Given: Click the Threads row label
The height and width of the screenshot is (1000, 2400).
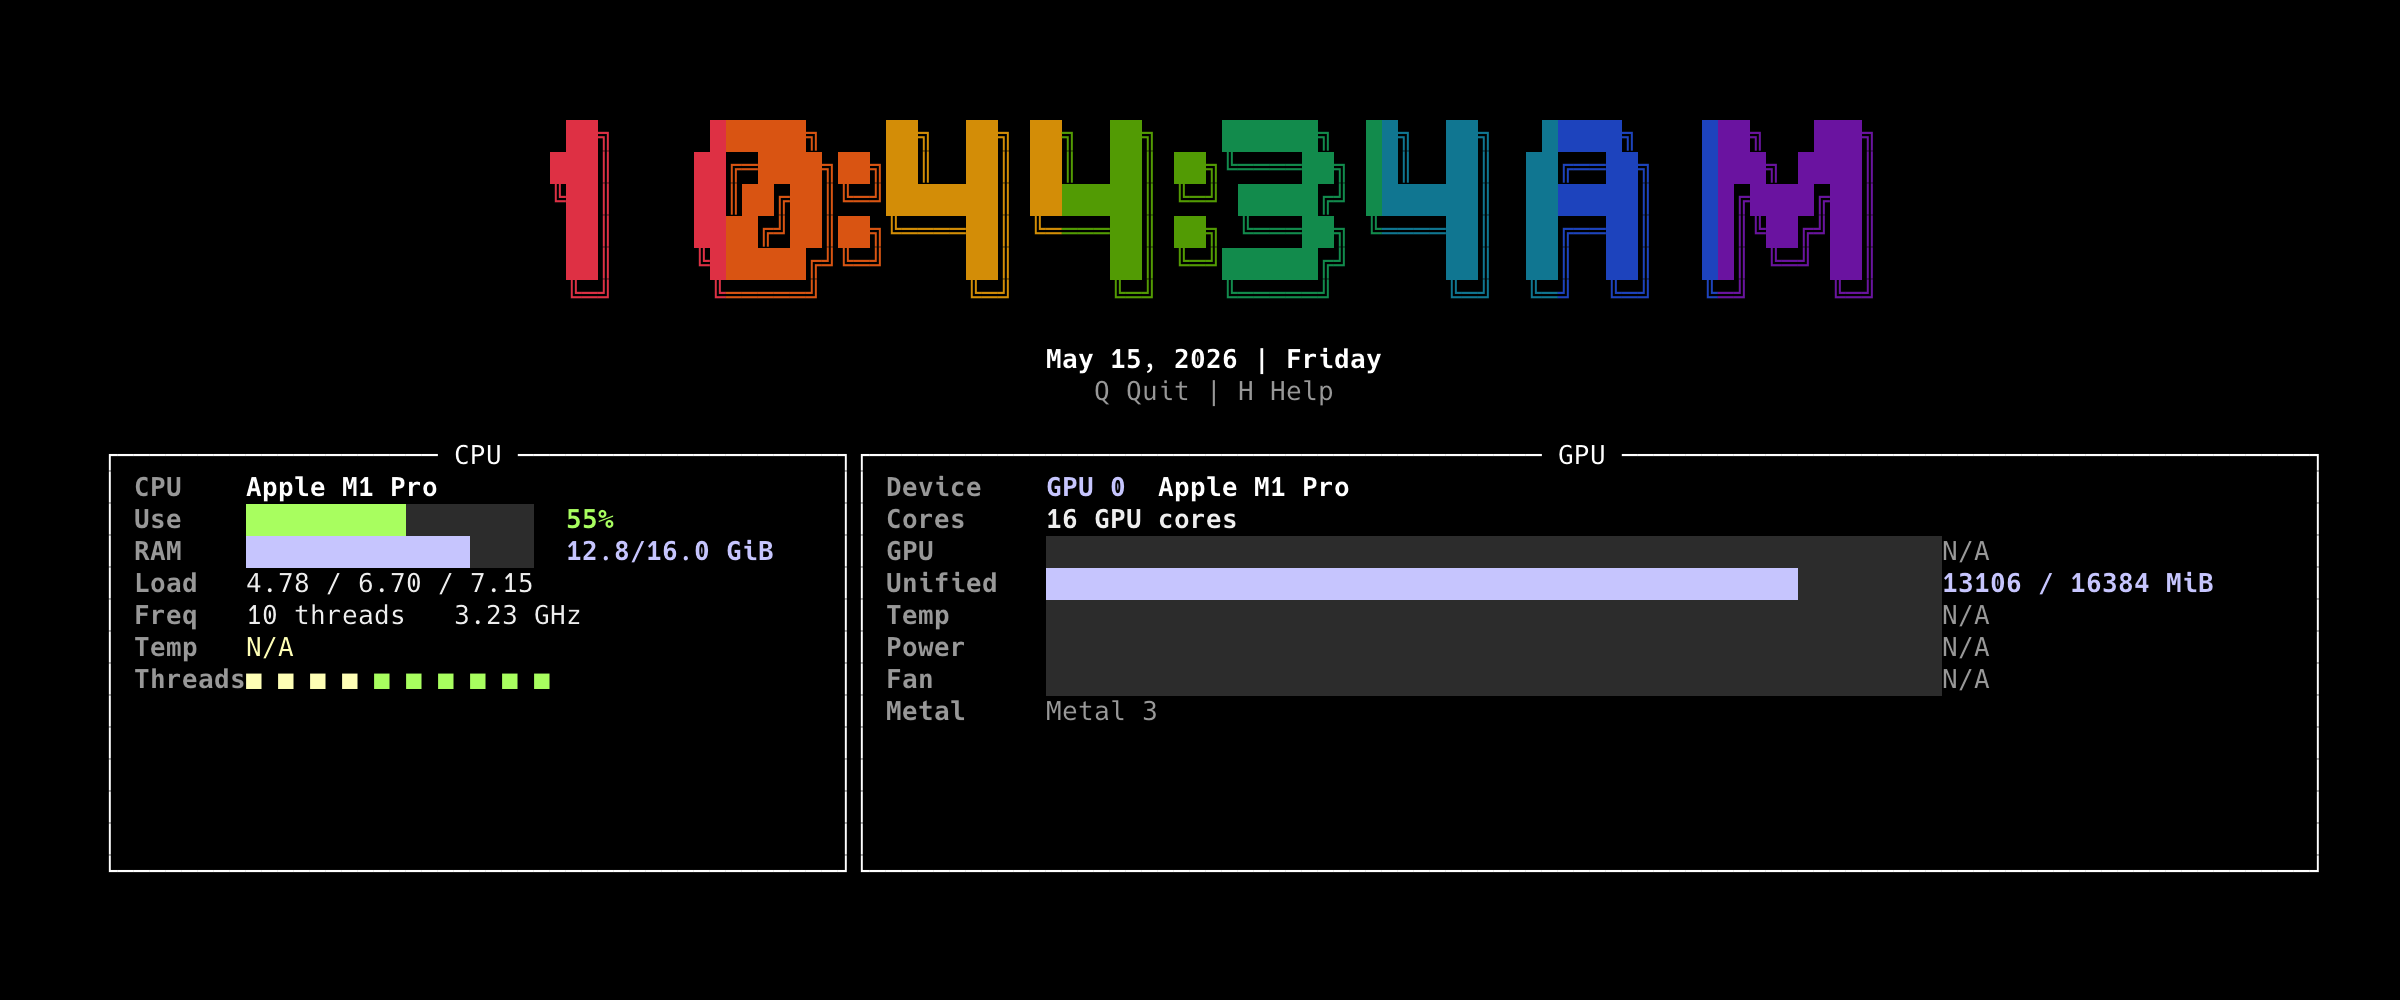Looking at the screenshot, I should coord(190,679).
